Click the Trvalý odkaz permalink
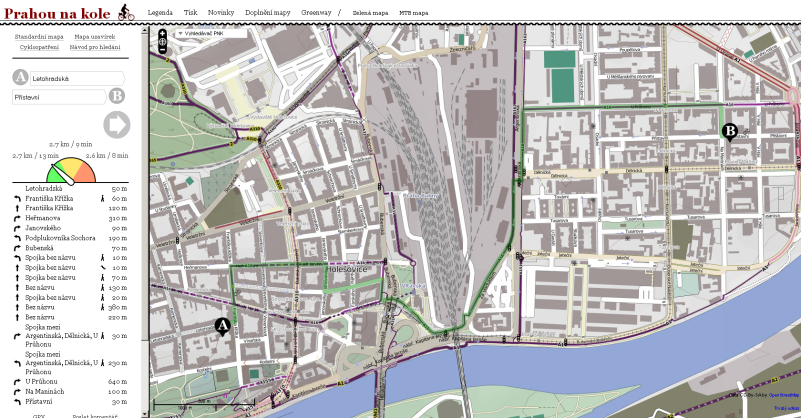The width and height of the screenshot is (801, 418). tap(786, 408)
